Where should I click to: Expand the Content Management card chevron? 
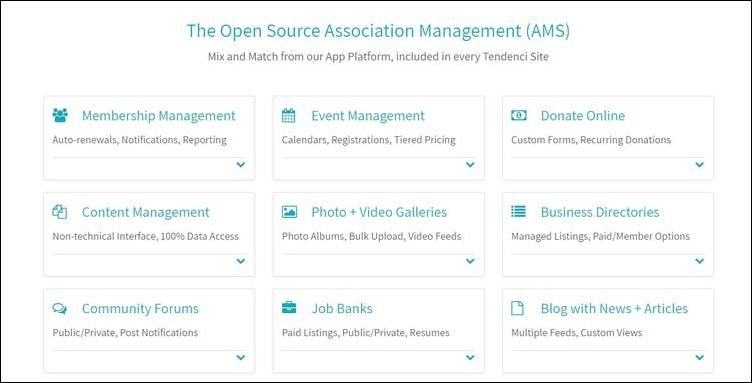pyautogui.click(x=241, y=261)
